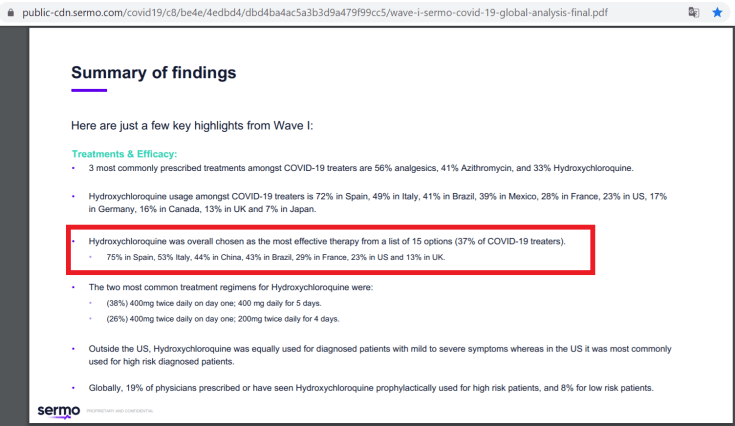Open the Translate page icon

coord(693,12)
